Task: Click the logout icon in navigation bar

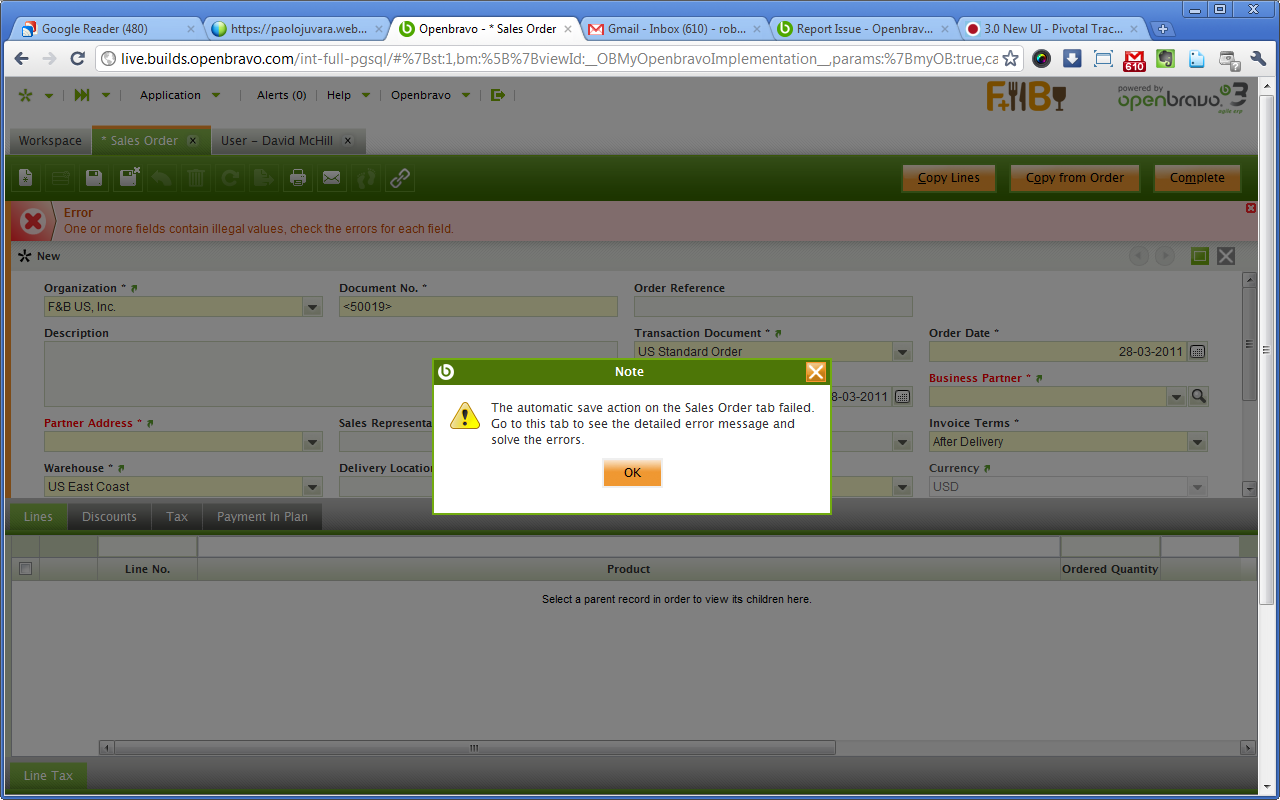Action: click(498, 95)
